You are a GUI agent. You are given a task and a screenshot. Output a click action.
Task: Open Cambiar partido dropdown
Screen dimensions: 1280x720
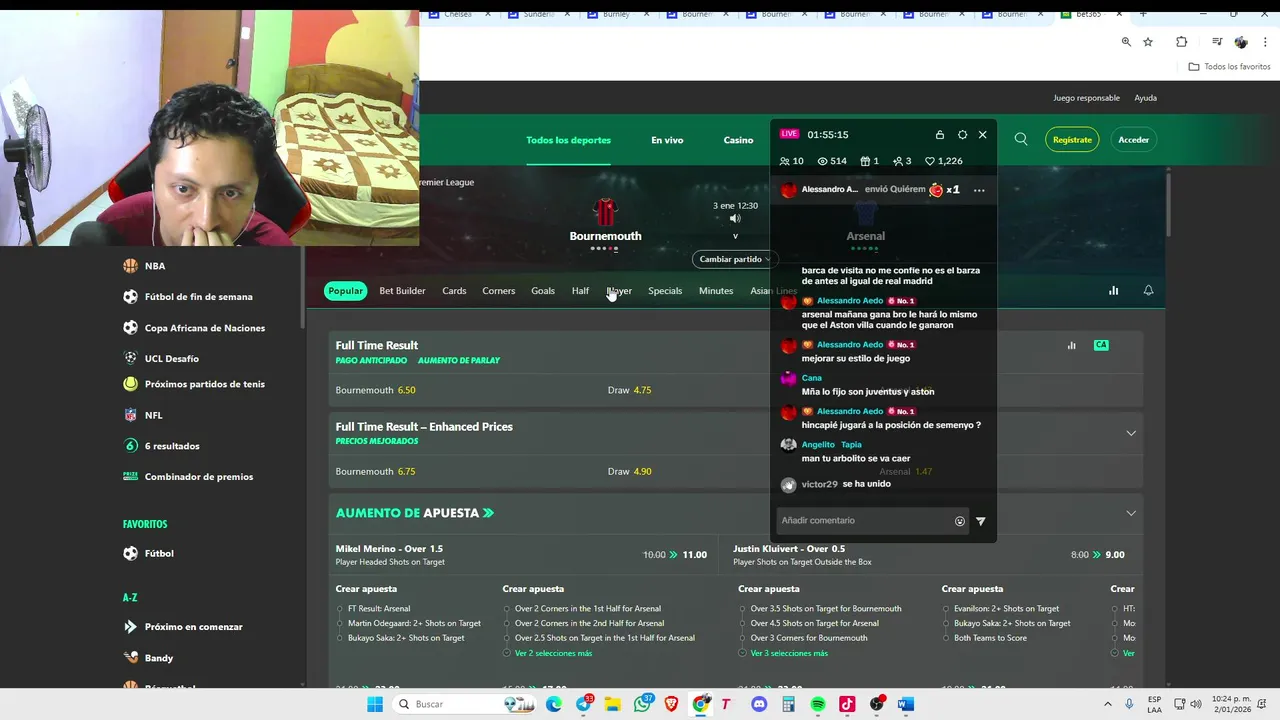click(x=735, y=259)
